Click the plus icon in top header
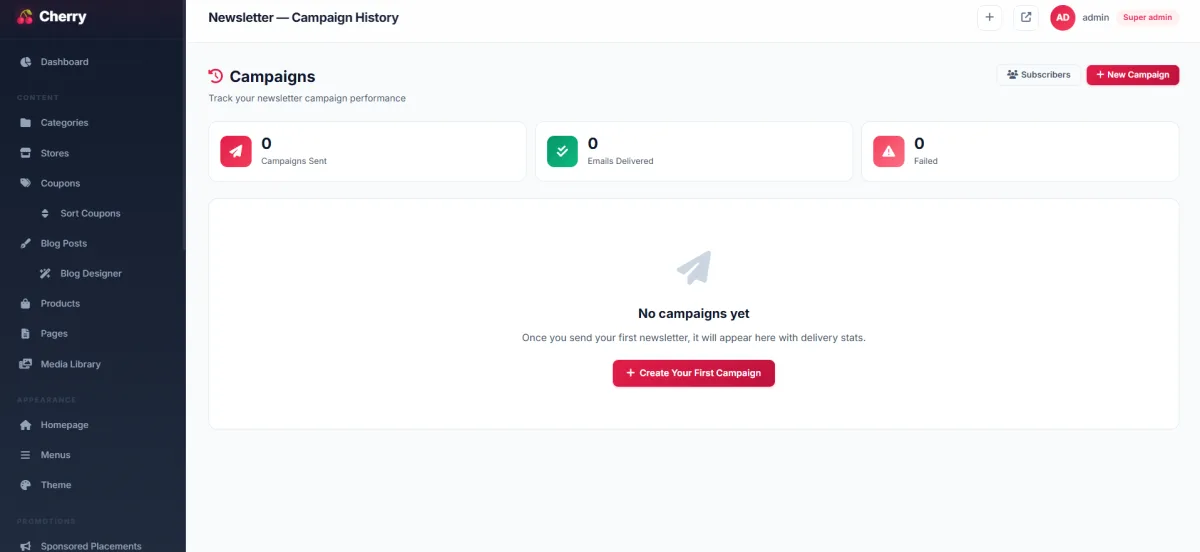Image resolution: width=1200 pixels, height=552 pixels. coord(989,17)
